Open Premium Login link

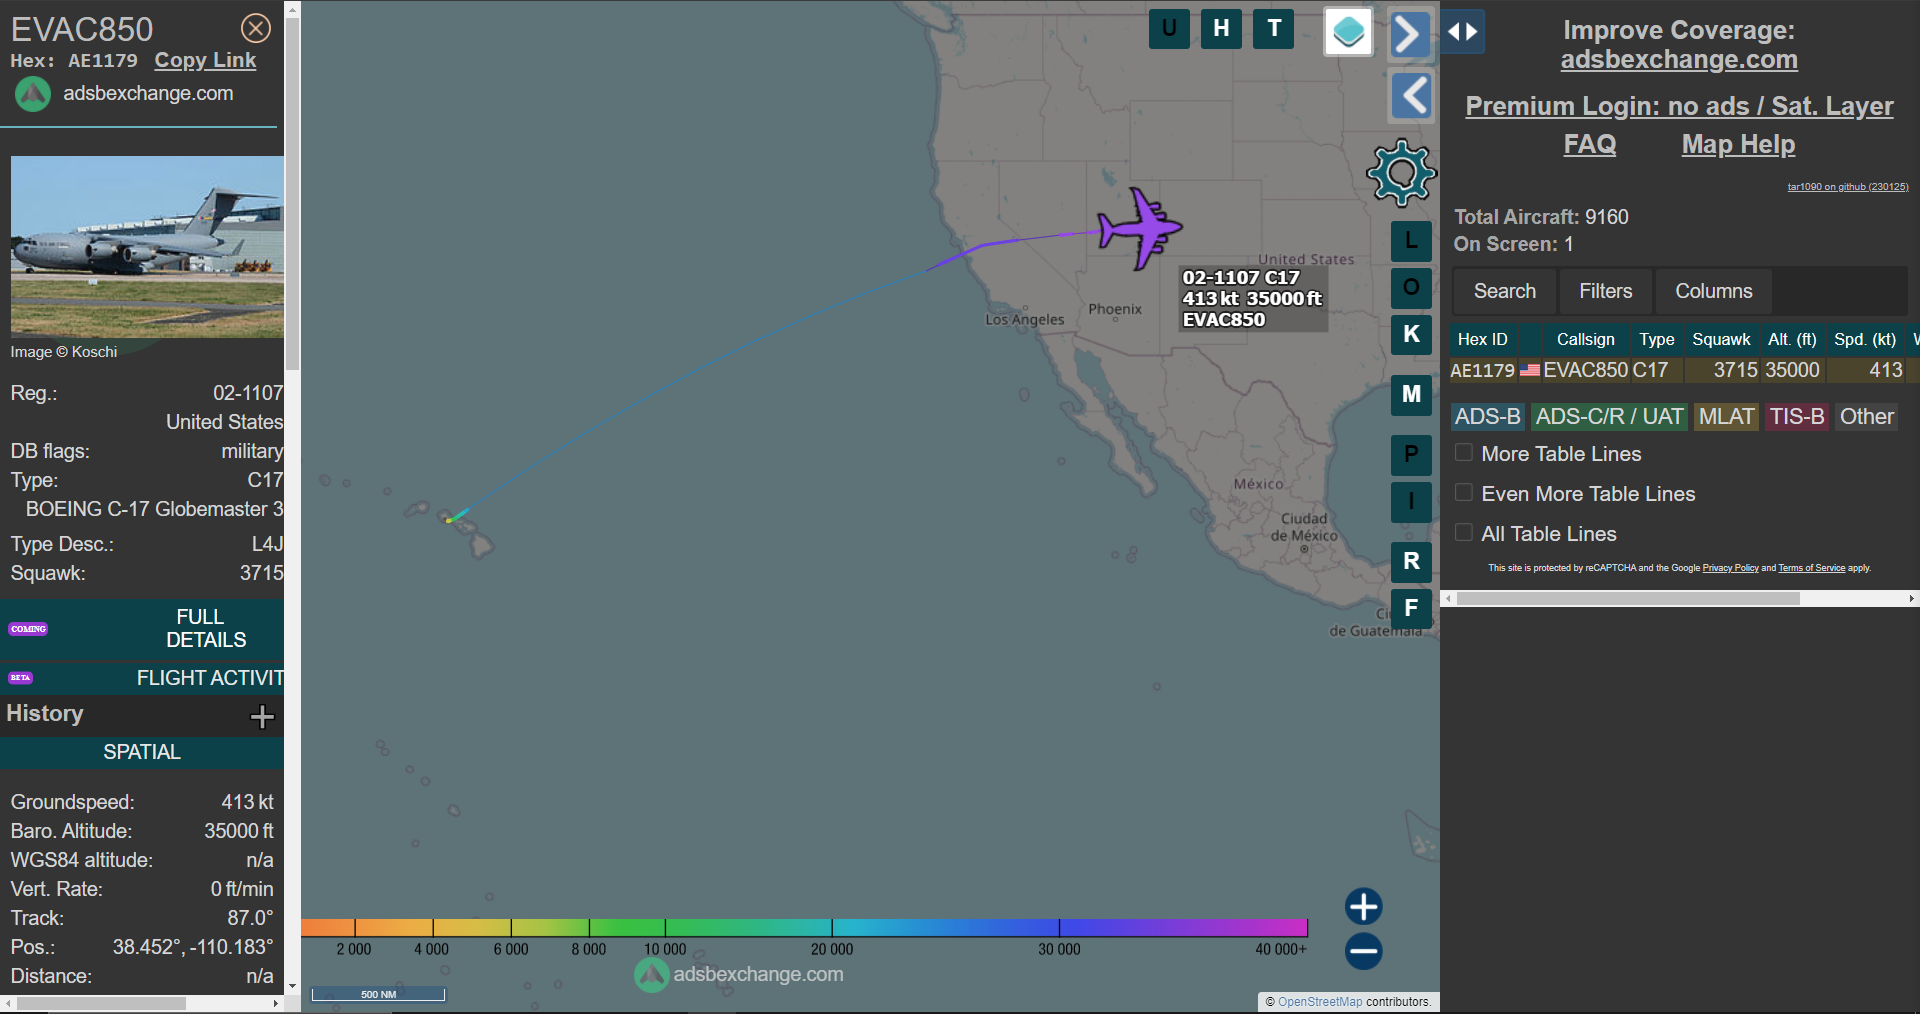tap(1679, 106)
